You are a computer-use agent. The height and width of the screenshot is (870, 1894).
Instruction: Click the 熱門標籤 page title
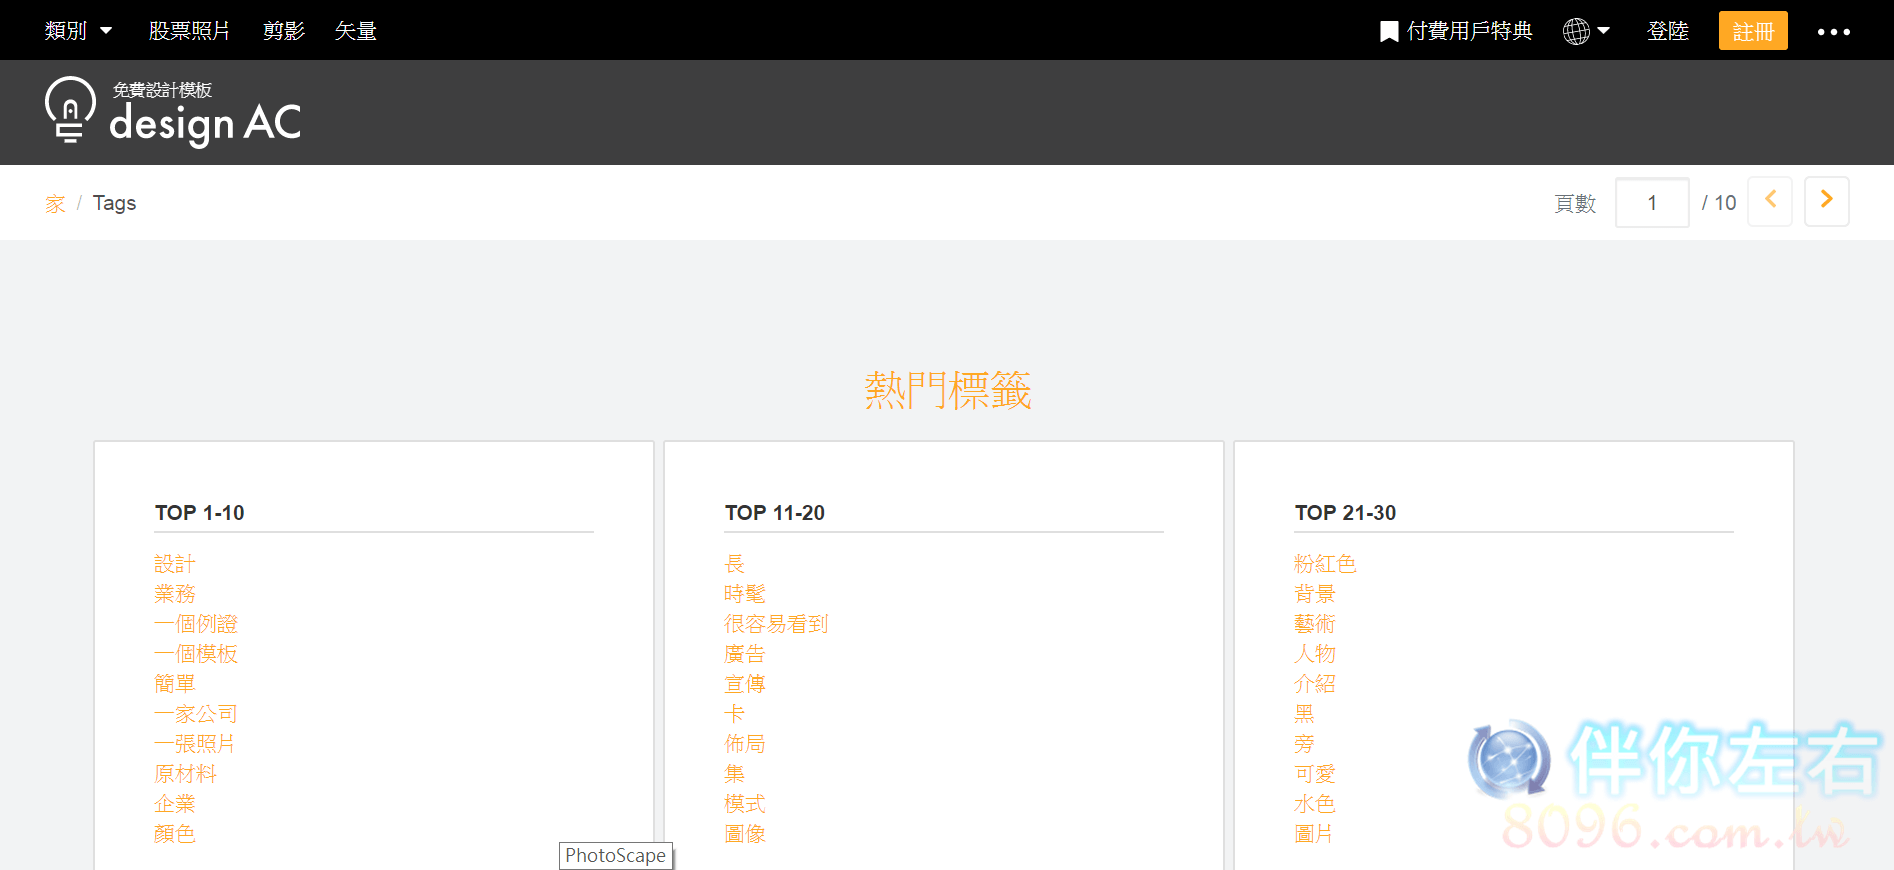[x=948, y=390]
